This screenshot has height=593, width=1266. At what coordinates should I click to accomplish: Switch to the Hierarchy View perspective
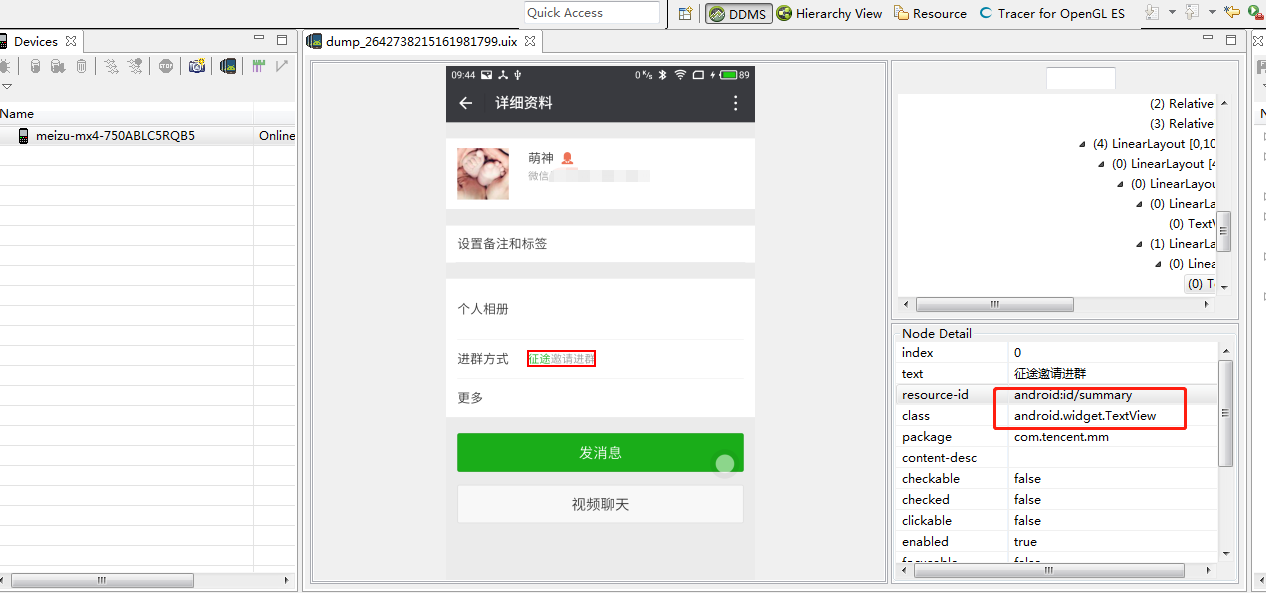point(830,13)
